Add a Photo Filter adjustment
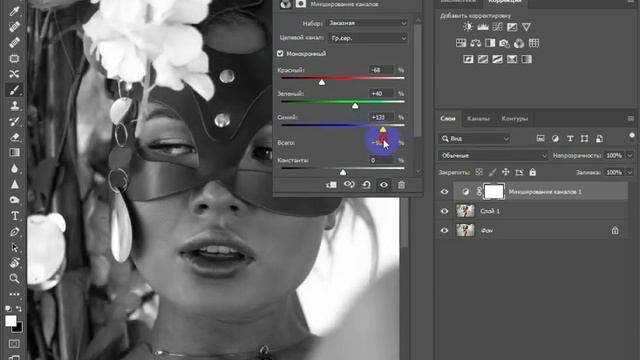The height and width of the screenshot is (360, 640). tap(504, 43)
